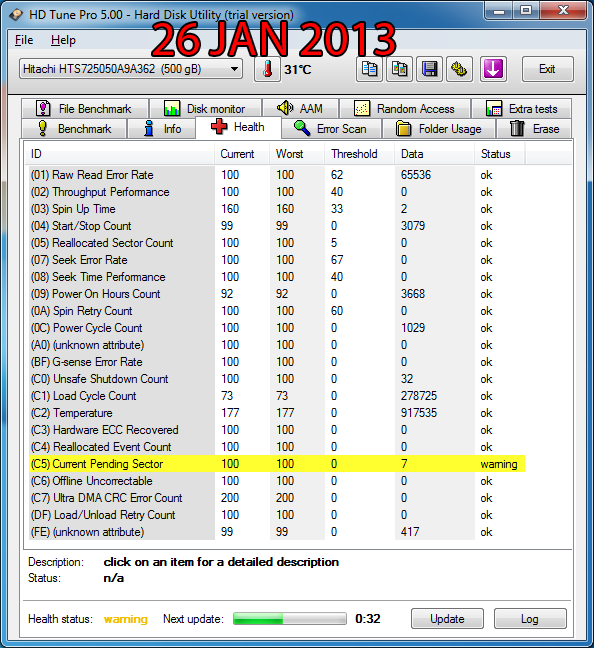
Task: Select the Raw Read Error Rate row
Action: pos(277,175)
